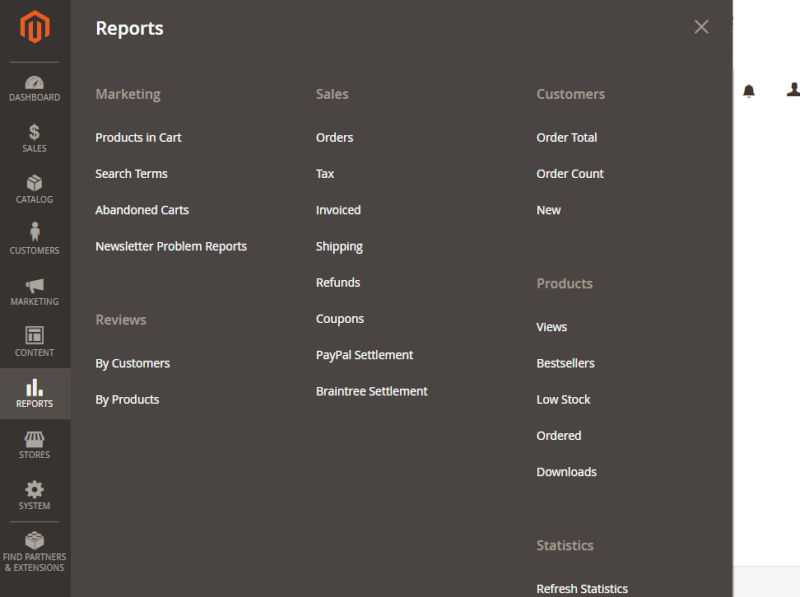Viewport: 800px width, 597px height.
Task: Open the Stores section
Action: point(34,444)
